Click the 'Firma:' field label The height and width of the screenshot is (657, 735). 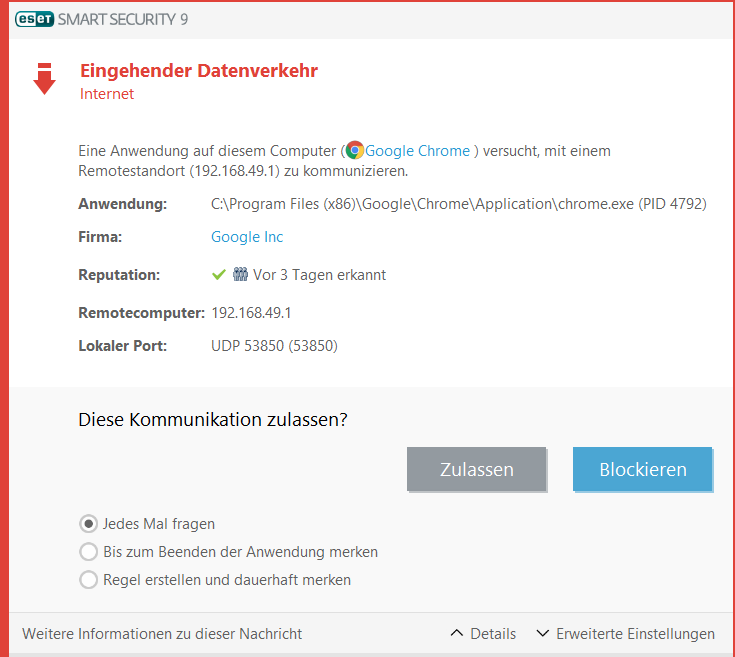[x=100, y=237]
